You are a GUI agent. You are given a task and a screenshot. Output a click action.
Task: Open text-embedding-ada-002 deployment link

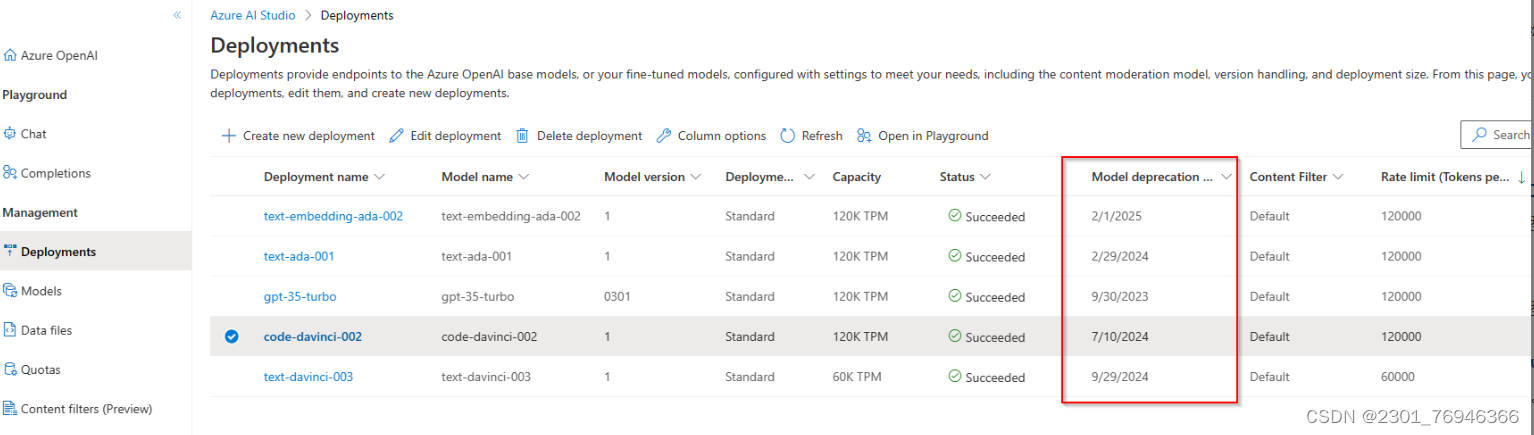(333, 216)
